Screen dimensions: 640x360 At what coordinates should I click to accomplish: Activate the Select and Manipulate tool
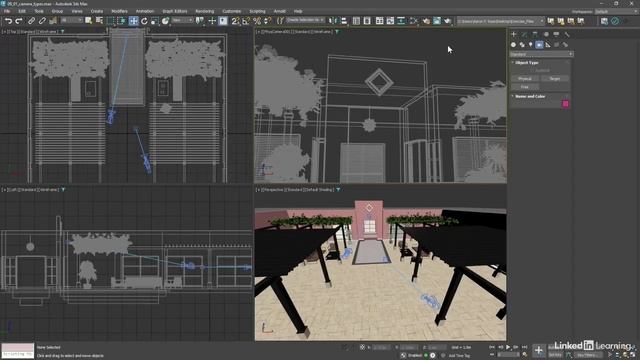pos(212,21)
